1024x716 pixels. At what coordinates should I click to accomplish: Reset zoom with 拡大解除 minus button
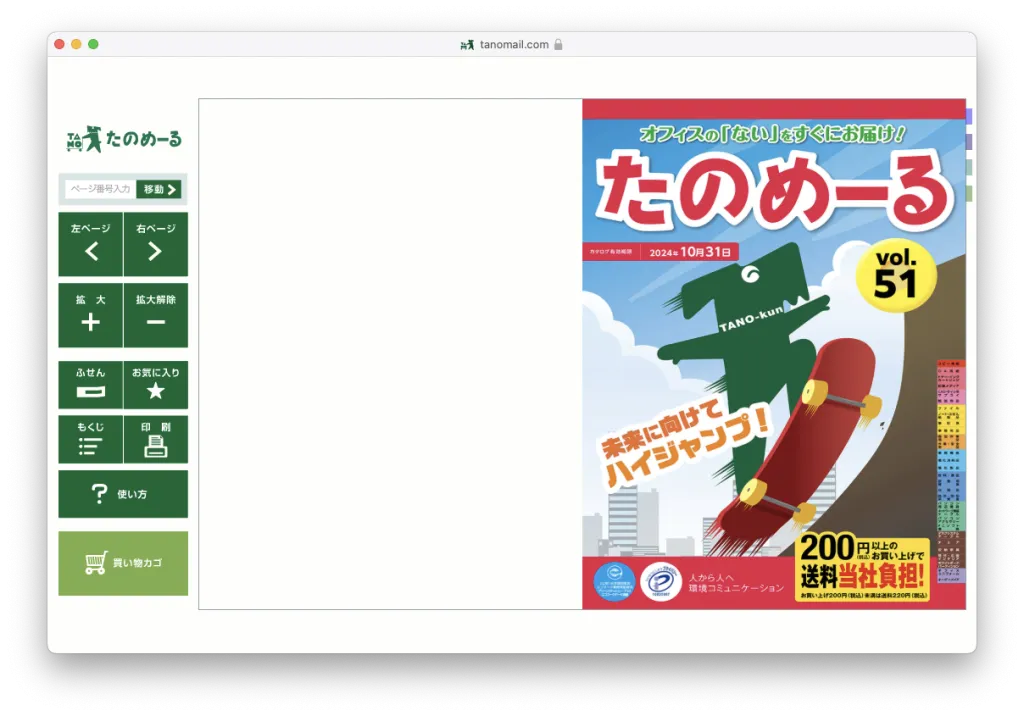click(155, 315)
